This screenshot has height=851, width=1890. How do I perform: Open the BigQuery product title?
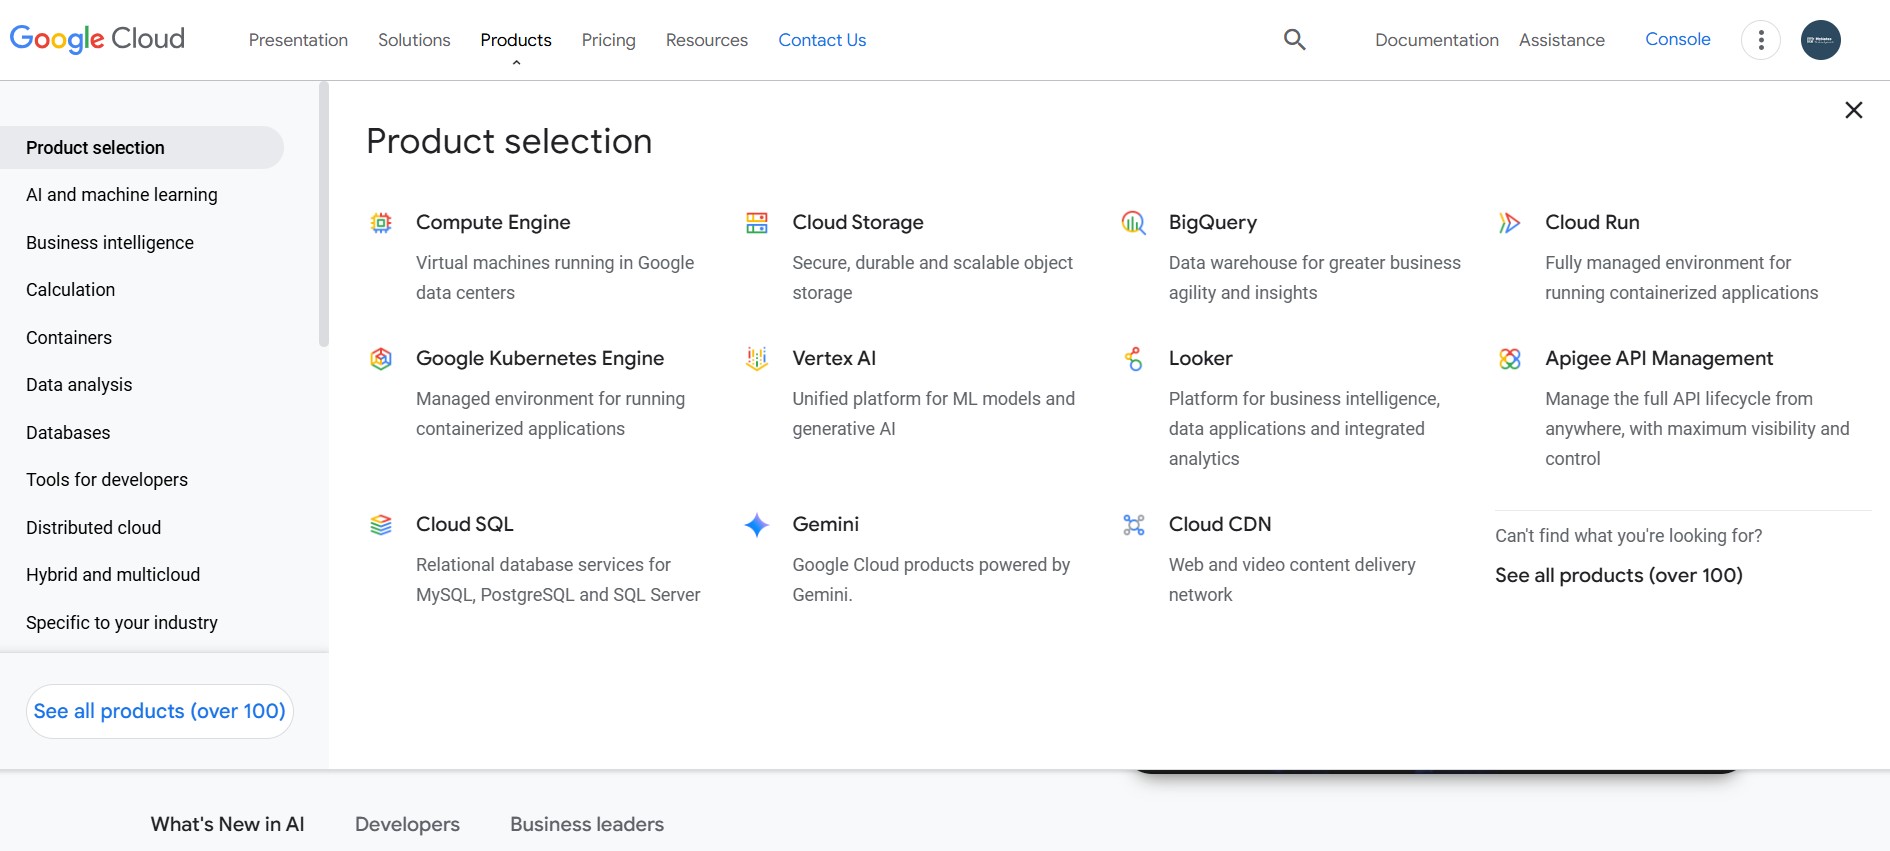(x=1213, y=222)
